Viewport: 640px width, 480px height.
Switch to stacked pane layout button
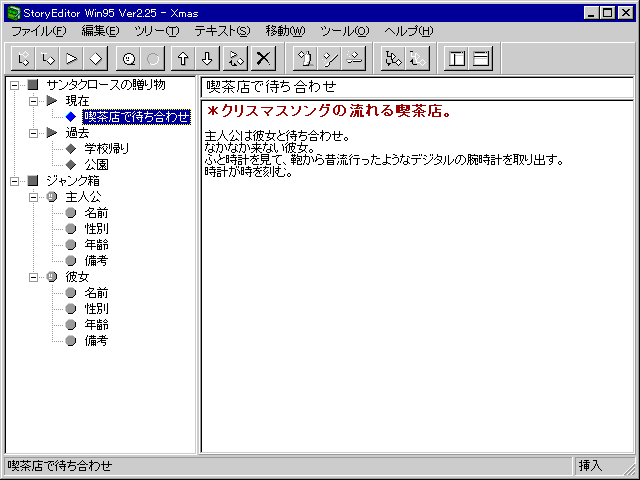480,59
